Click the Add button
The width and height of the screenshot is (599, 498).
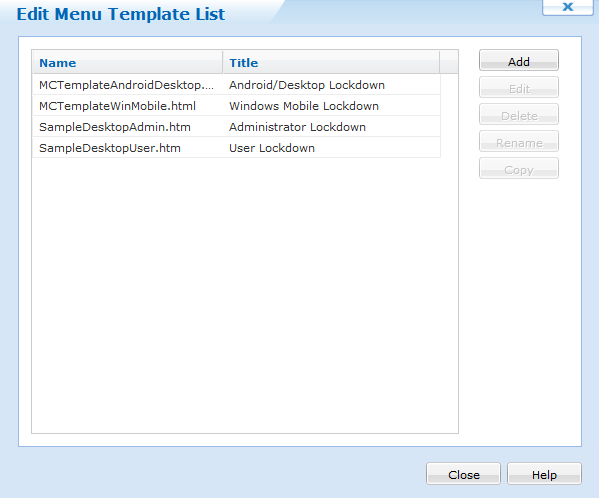[x=519, y=60]
